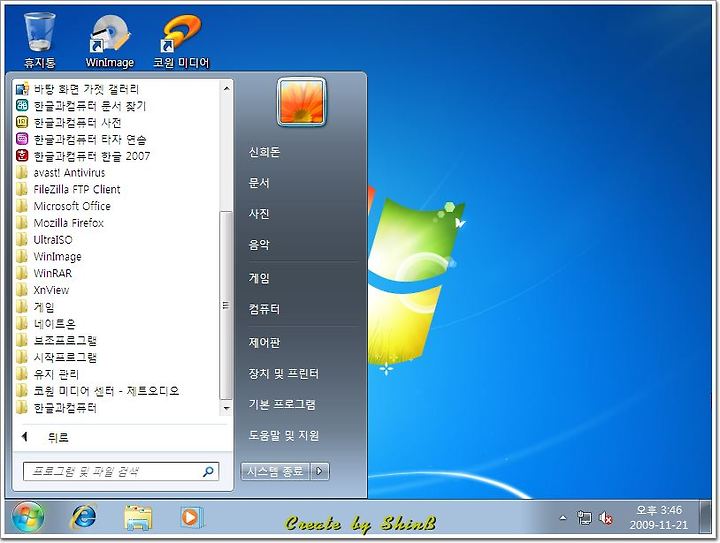
Task: Expand the Mozilla Firefox folder
Action: point(60,223)
